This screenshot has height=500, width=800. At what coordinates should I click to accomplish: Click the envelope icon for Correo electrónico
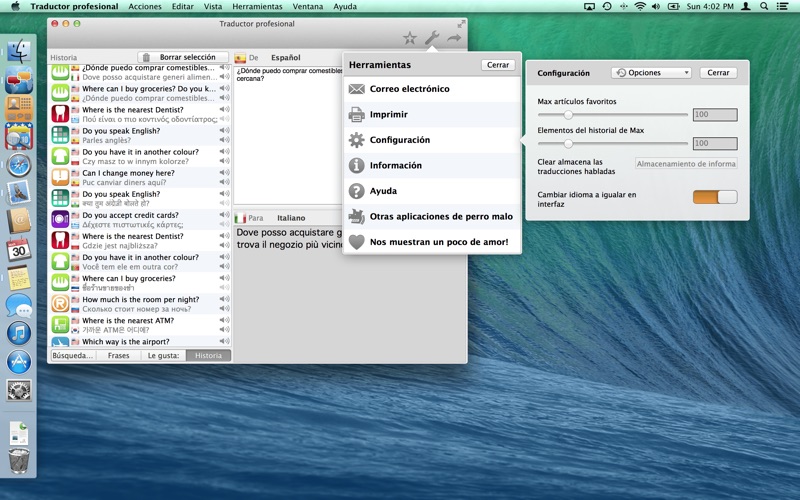pos(356,89)
